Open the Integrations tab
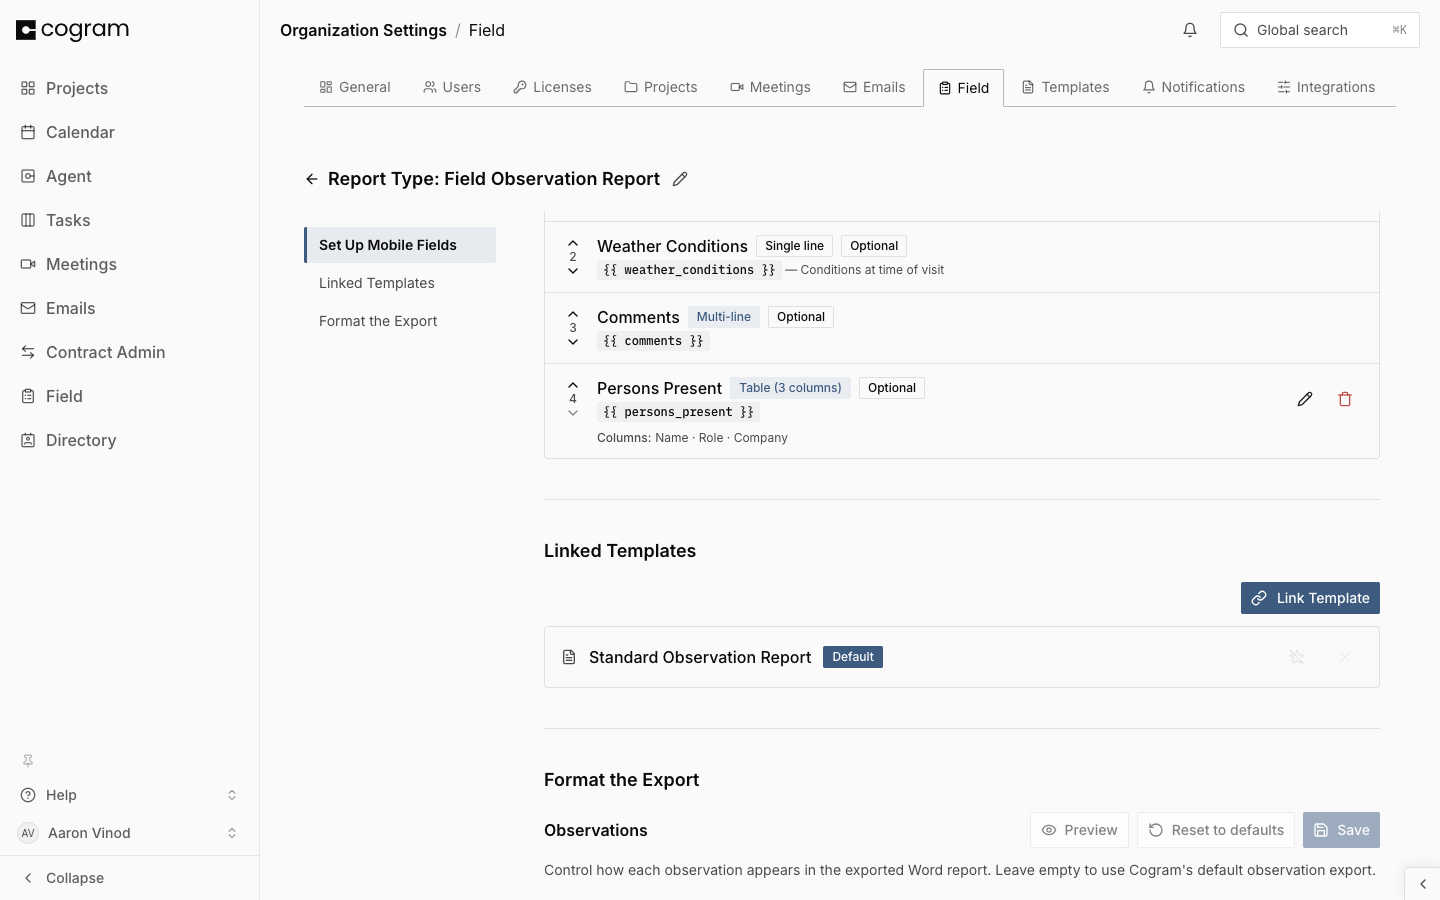The width and height of the screenshot is (1440, 900). [x=1326, y=87]
